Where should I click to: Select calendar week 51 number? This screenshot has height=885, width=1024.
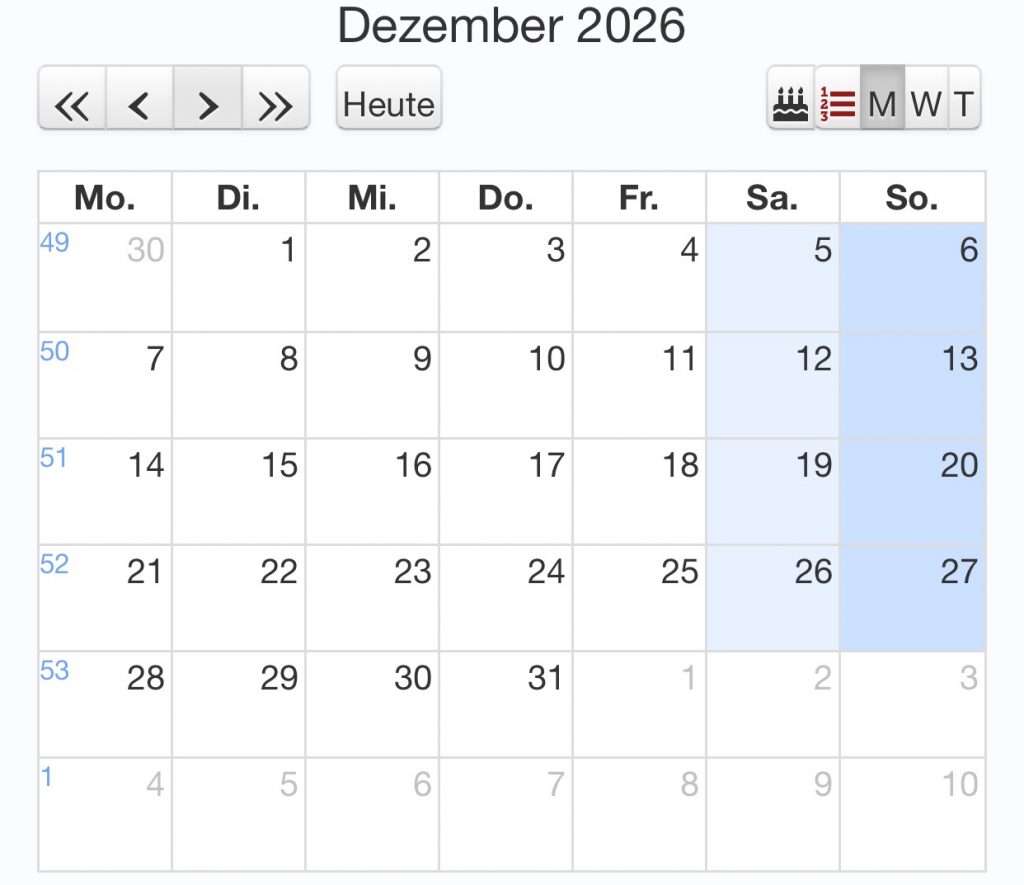pyautogui.click(x=54, y=457)
